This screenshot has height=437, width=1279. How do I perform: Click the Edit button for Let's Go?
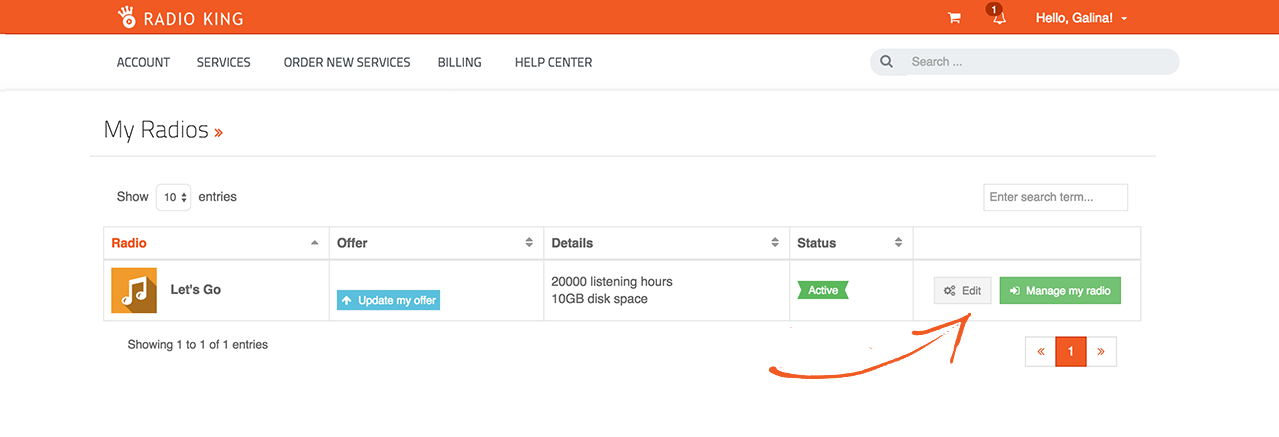[x=963, y=291]
